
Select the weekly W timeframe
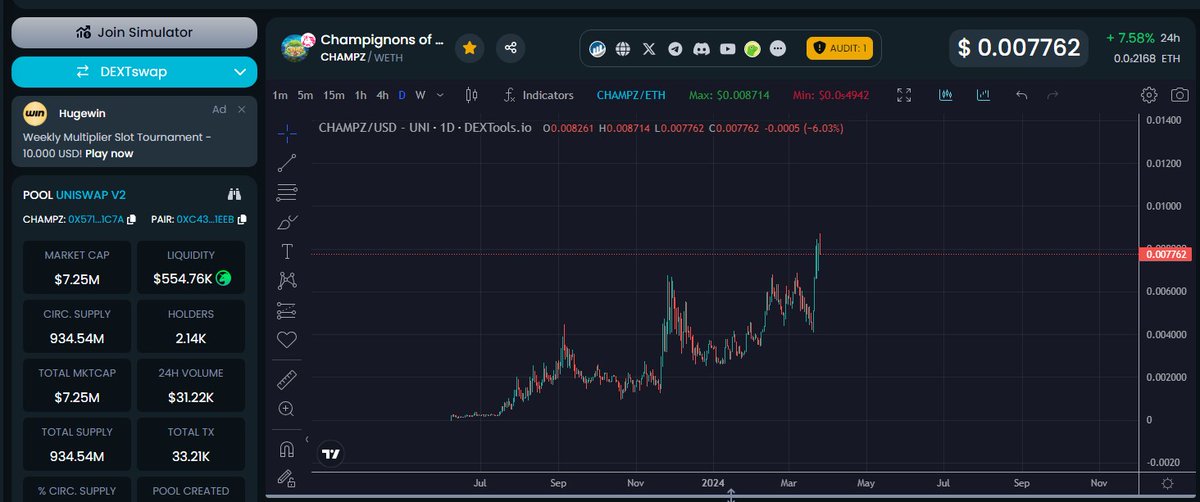pos(420,95)
